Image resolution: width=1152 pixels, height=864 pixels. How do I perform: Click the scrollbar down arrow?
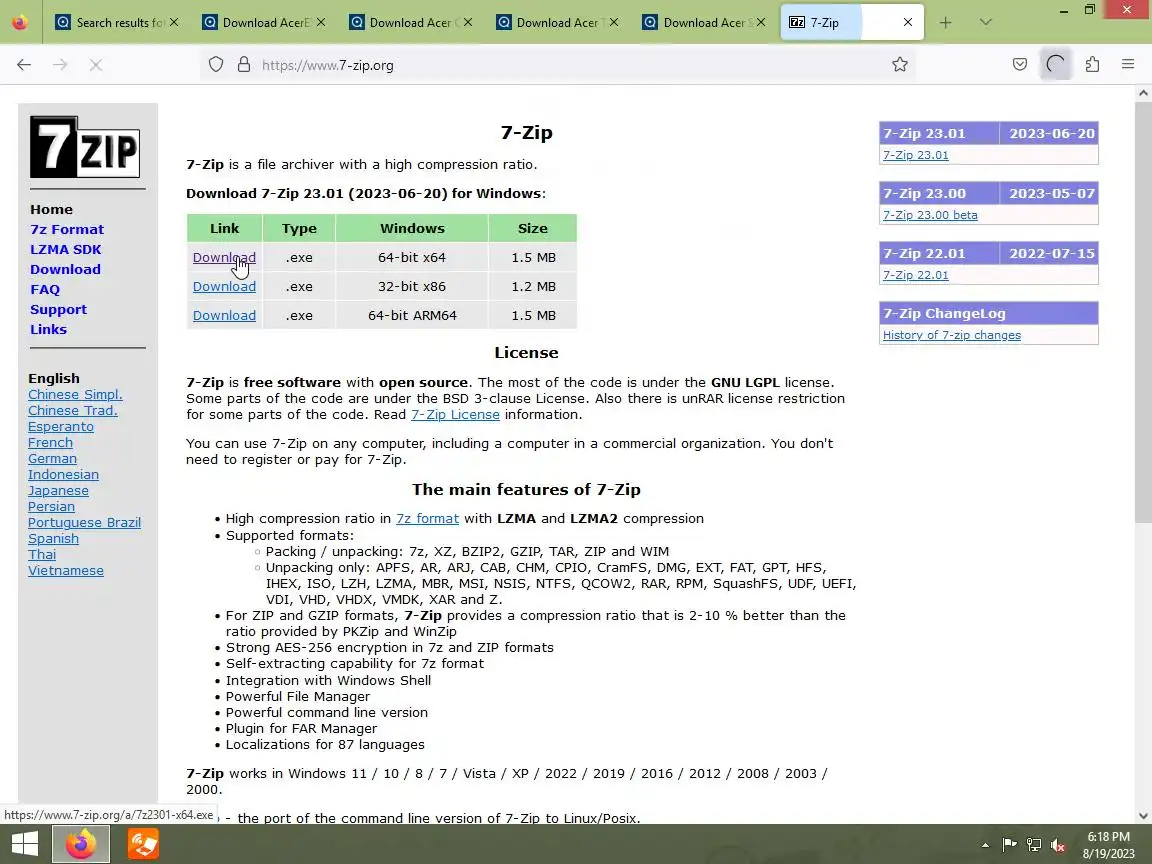click(1142, 816)
